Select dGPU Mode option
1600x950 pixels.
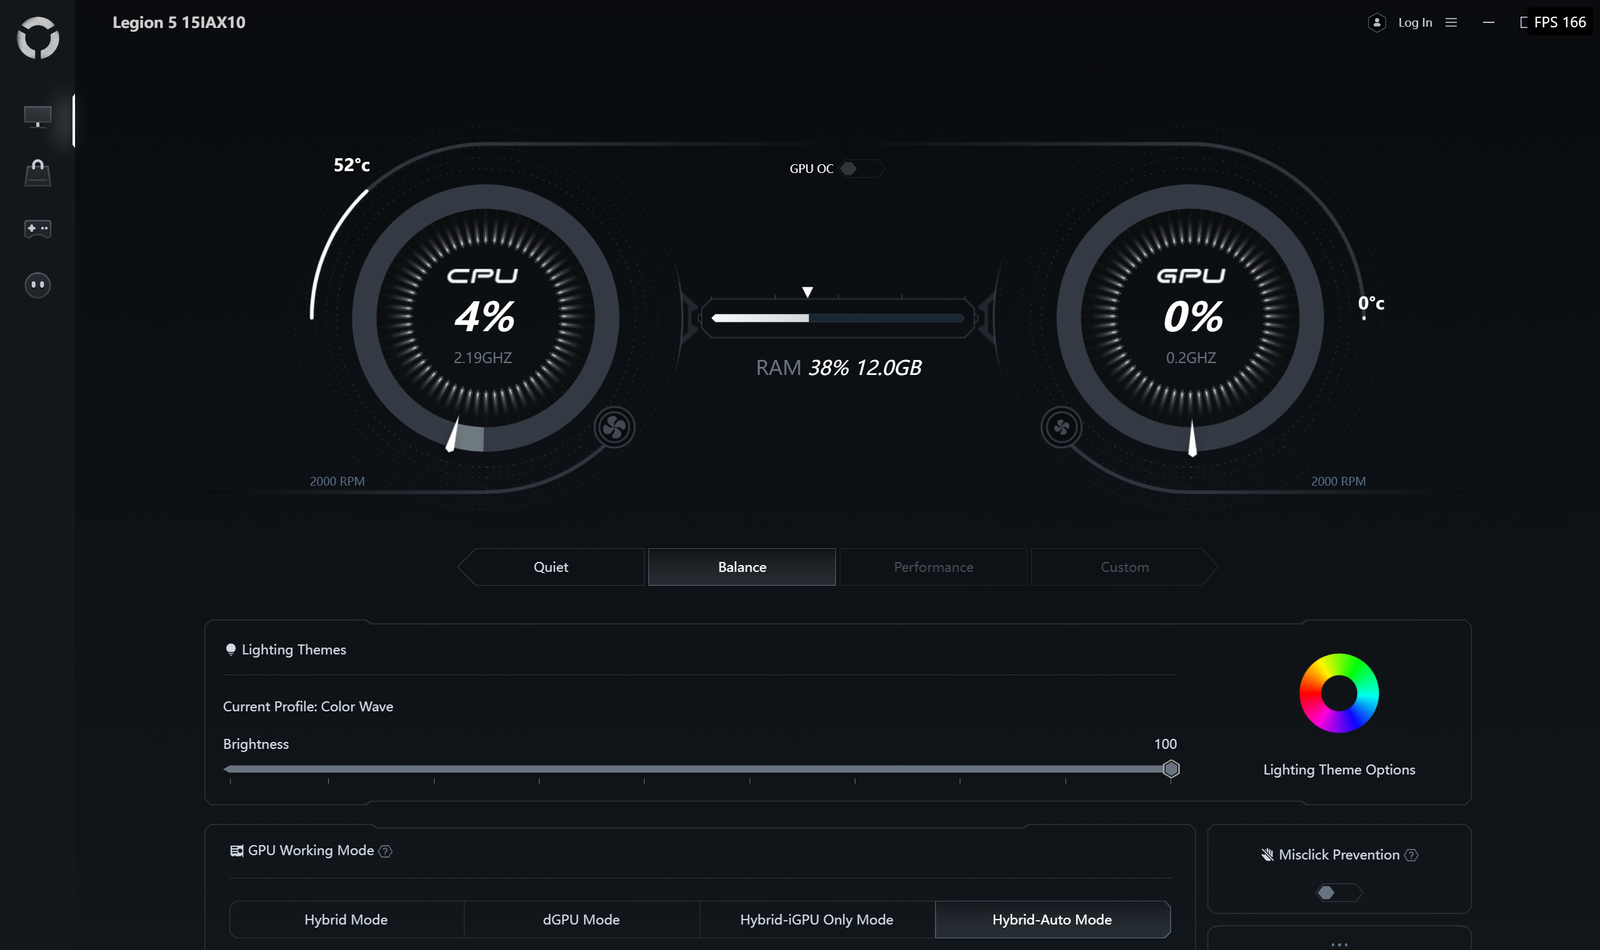tap(581, 920)
